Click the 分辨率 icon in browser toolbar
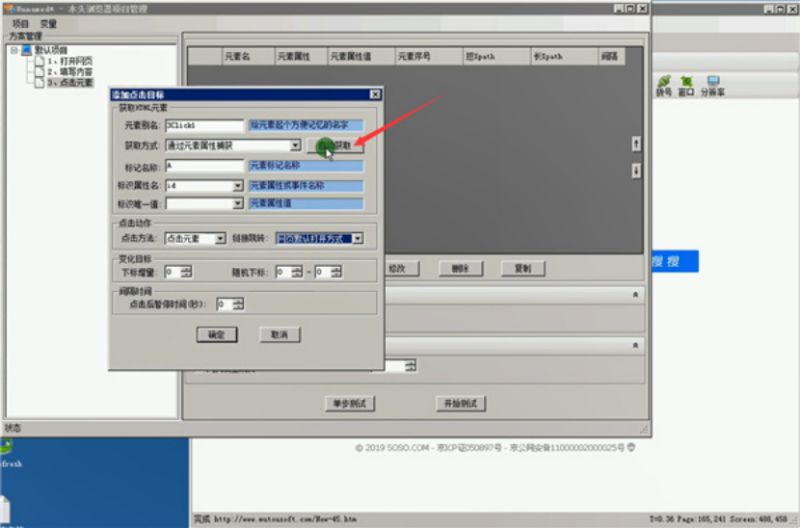 pos(713,85)
